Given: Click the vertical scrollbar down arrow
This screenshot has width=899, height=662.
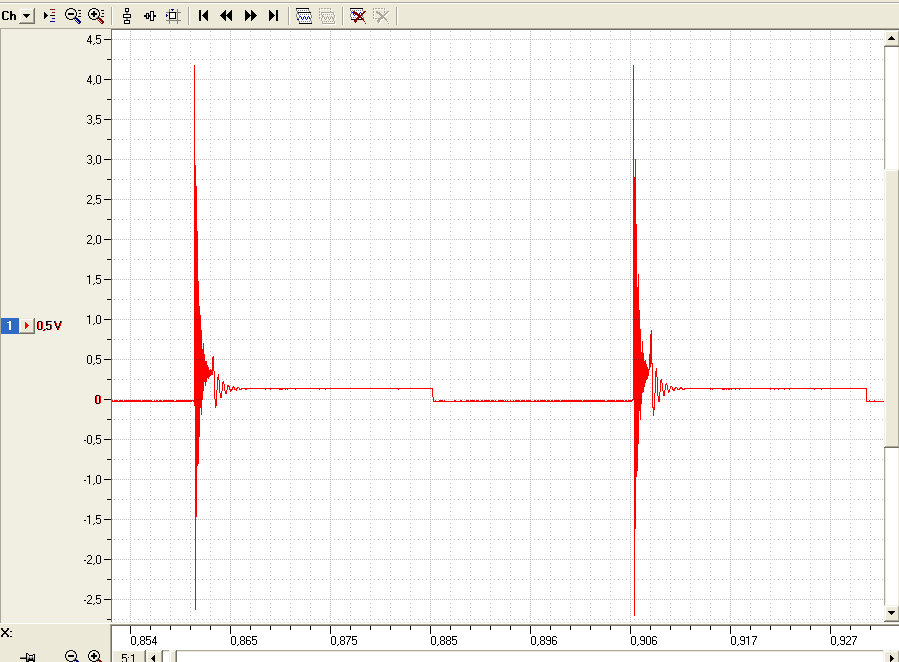Looking at the screenshot, I should [892, 613].
